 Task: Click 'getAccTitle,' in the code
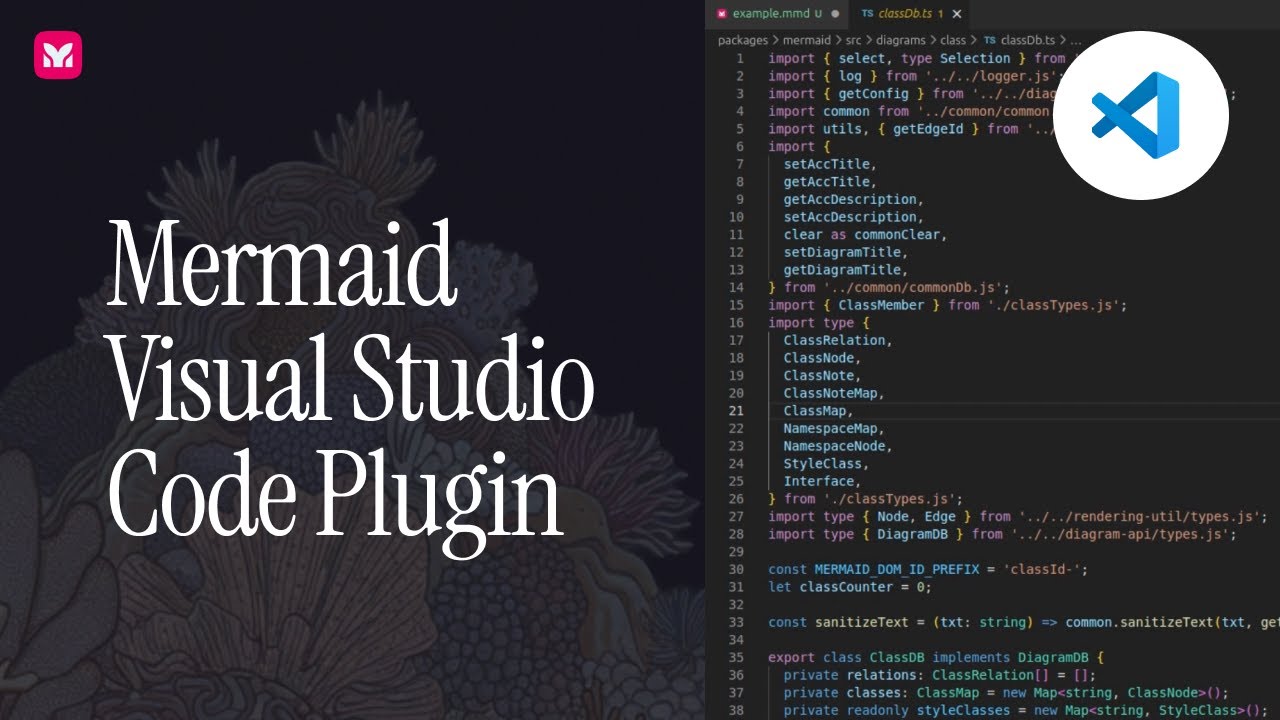coord(830,182)
